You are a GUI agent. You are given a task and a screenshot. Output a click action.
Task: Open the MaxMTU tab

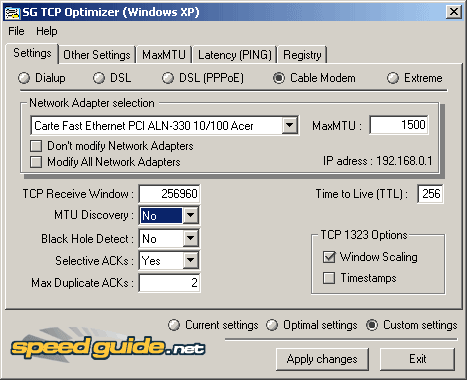point(164,55)
